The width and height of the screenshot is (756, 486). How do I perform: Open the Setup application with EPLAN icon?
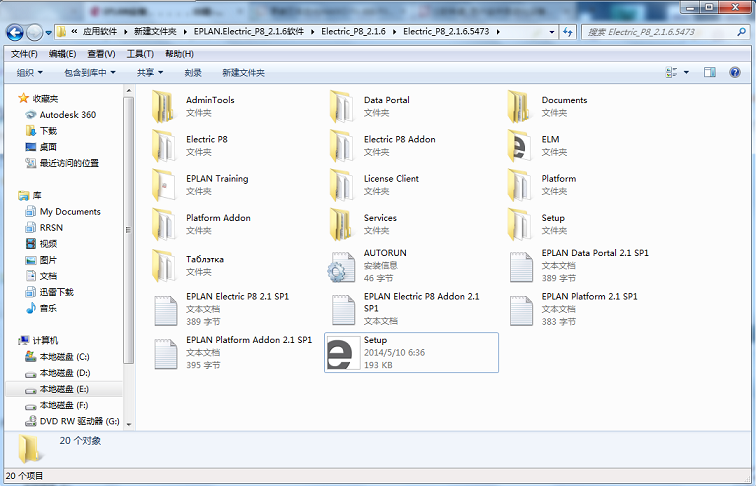click(342, 354)
